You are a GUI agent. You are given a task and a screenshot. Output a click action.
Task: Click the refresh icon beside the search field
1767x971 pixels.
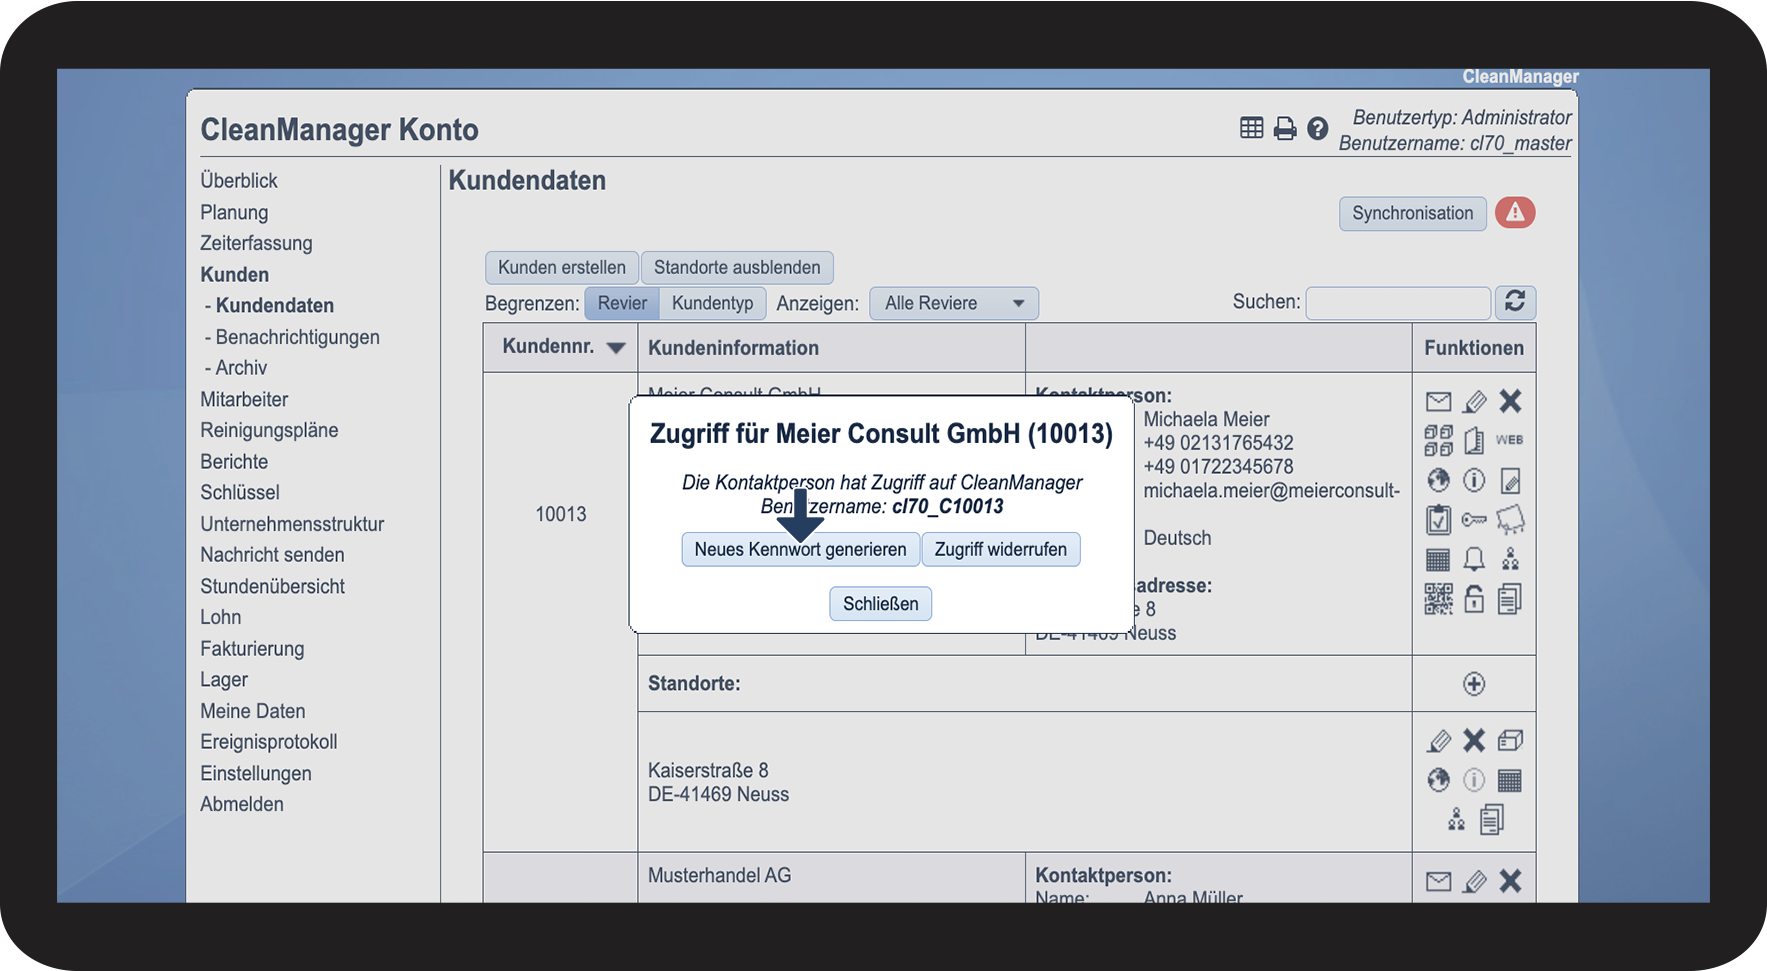pos(1515,302)
